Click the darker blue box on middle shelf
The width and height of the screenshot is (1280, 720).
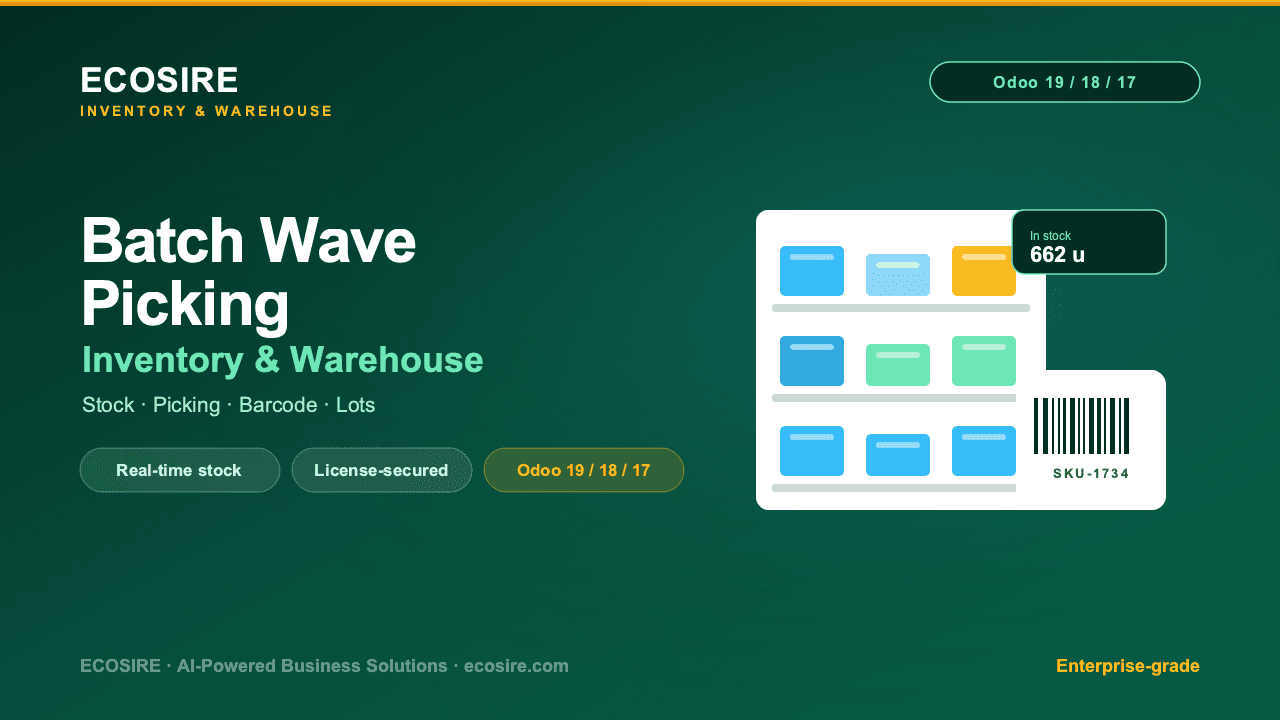[x=812, y=361]
